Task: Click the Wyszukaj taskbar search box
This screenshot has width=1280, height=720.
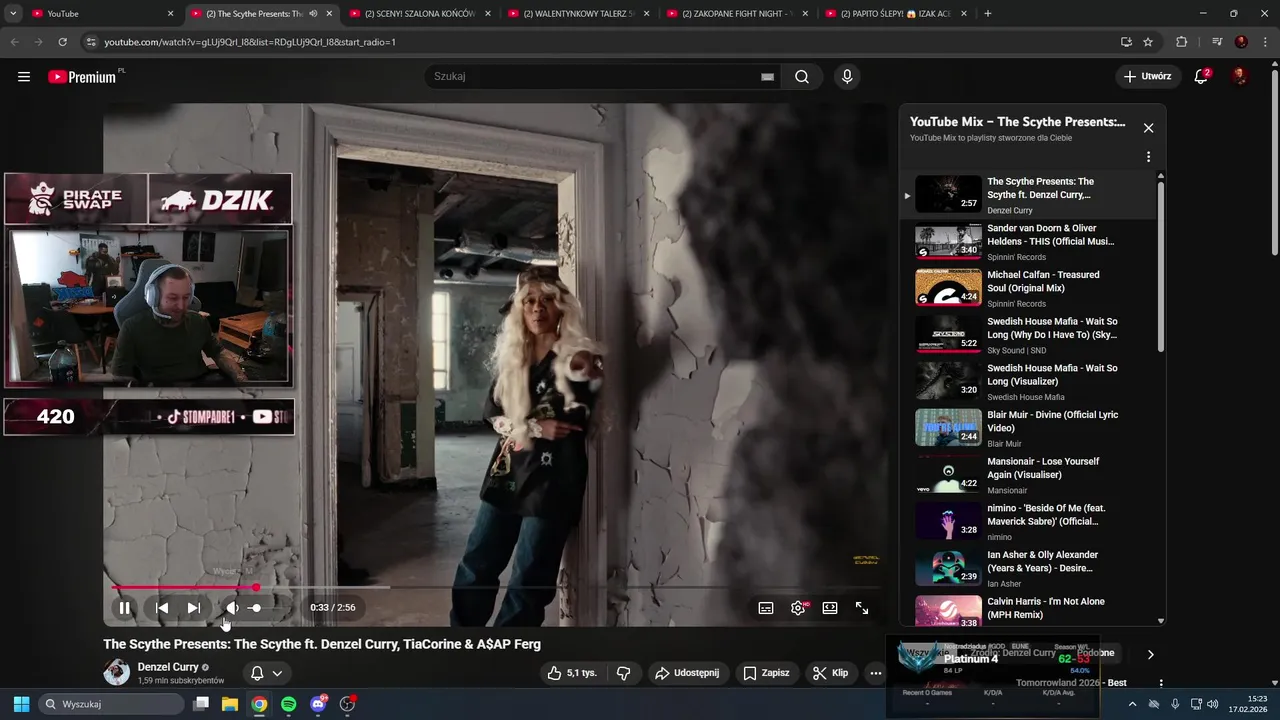Action: 112,704
